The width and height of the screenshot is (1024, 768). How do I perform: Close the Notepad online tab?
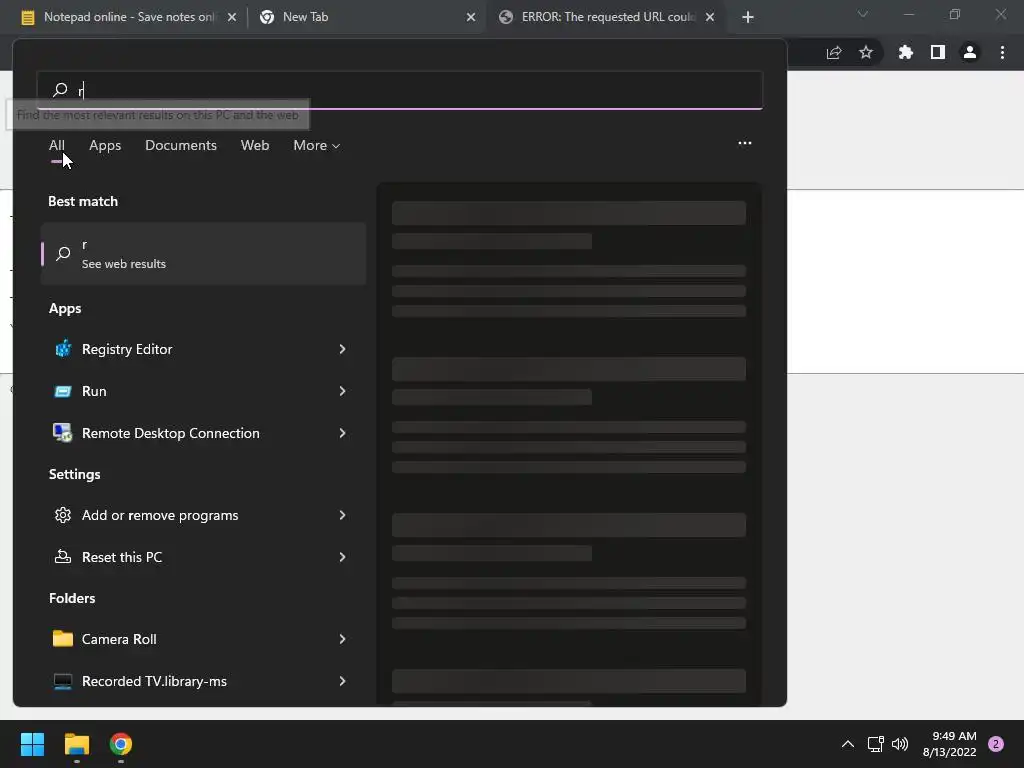click(232, 17)
